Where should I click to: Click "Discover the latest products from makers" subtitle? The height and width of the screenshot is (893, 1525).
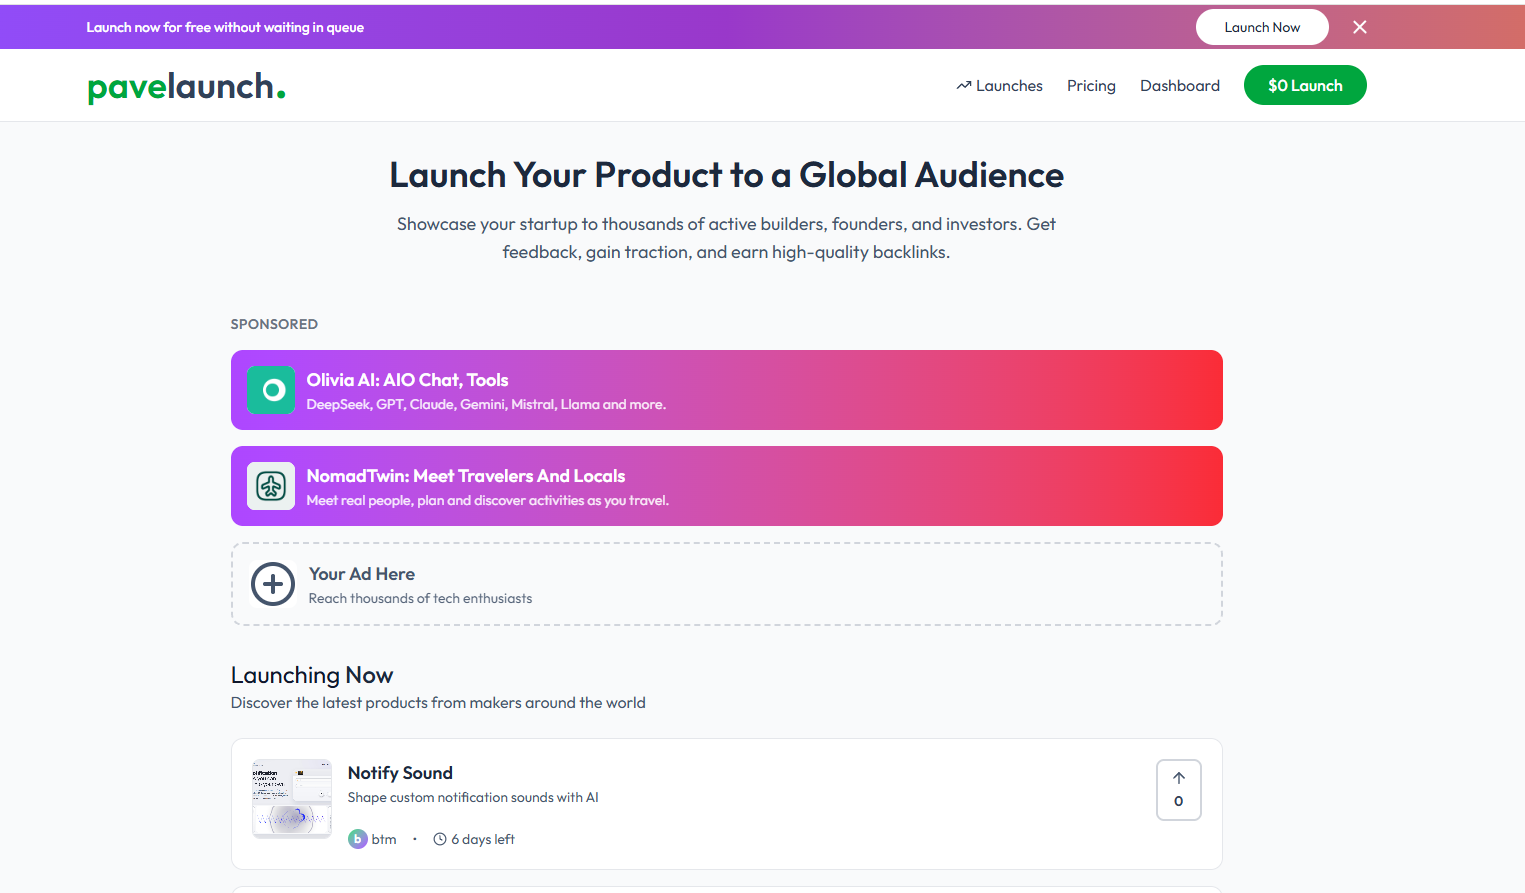438,703
